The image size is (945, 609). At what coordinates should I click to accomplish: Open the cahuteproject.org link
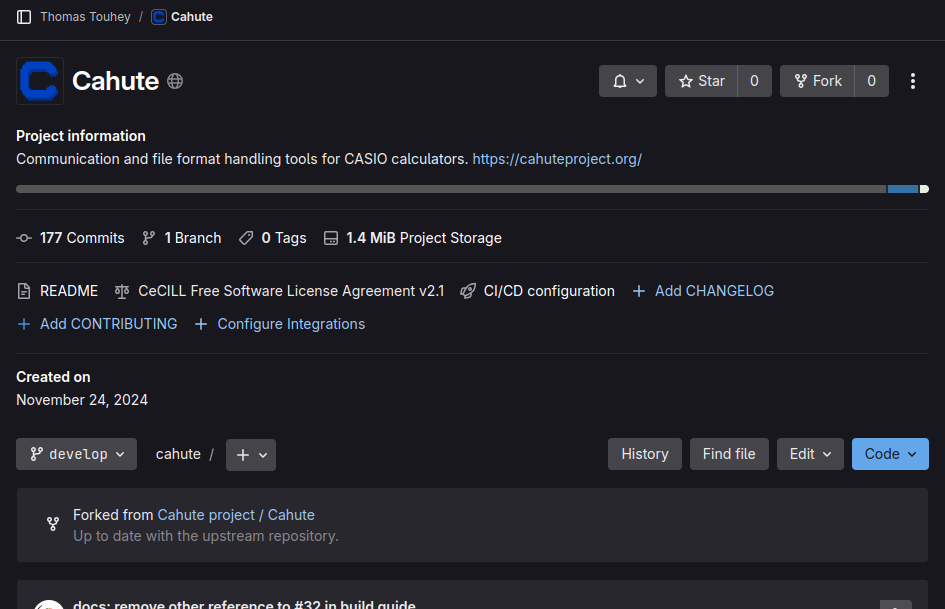tap(557, 159)
